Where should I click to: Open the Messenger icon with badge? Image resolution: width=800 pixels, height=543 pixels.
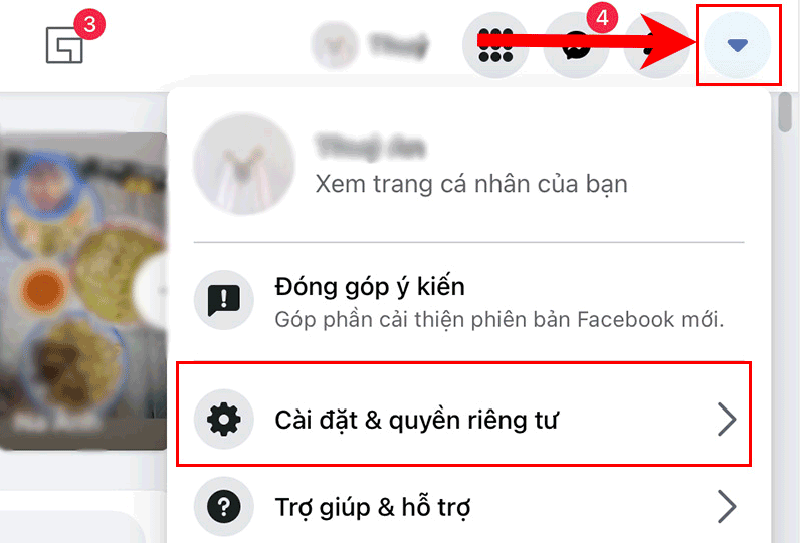coord(577,45)
